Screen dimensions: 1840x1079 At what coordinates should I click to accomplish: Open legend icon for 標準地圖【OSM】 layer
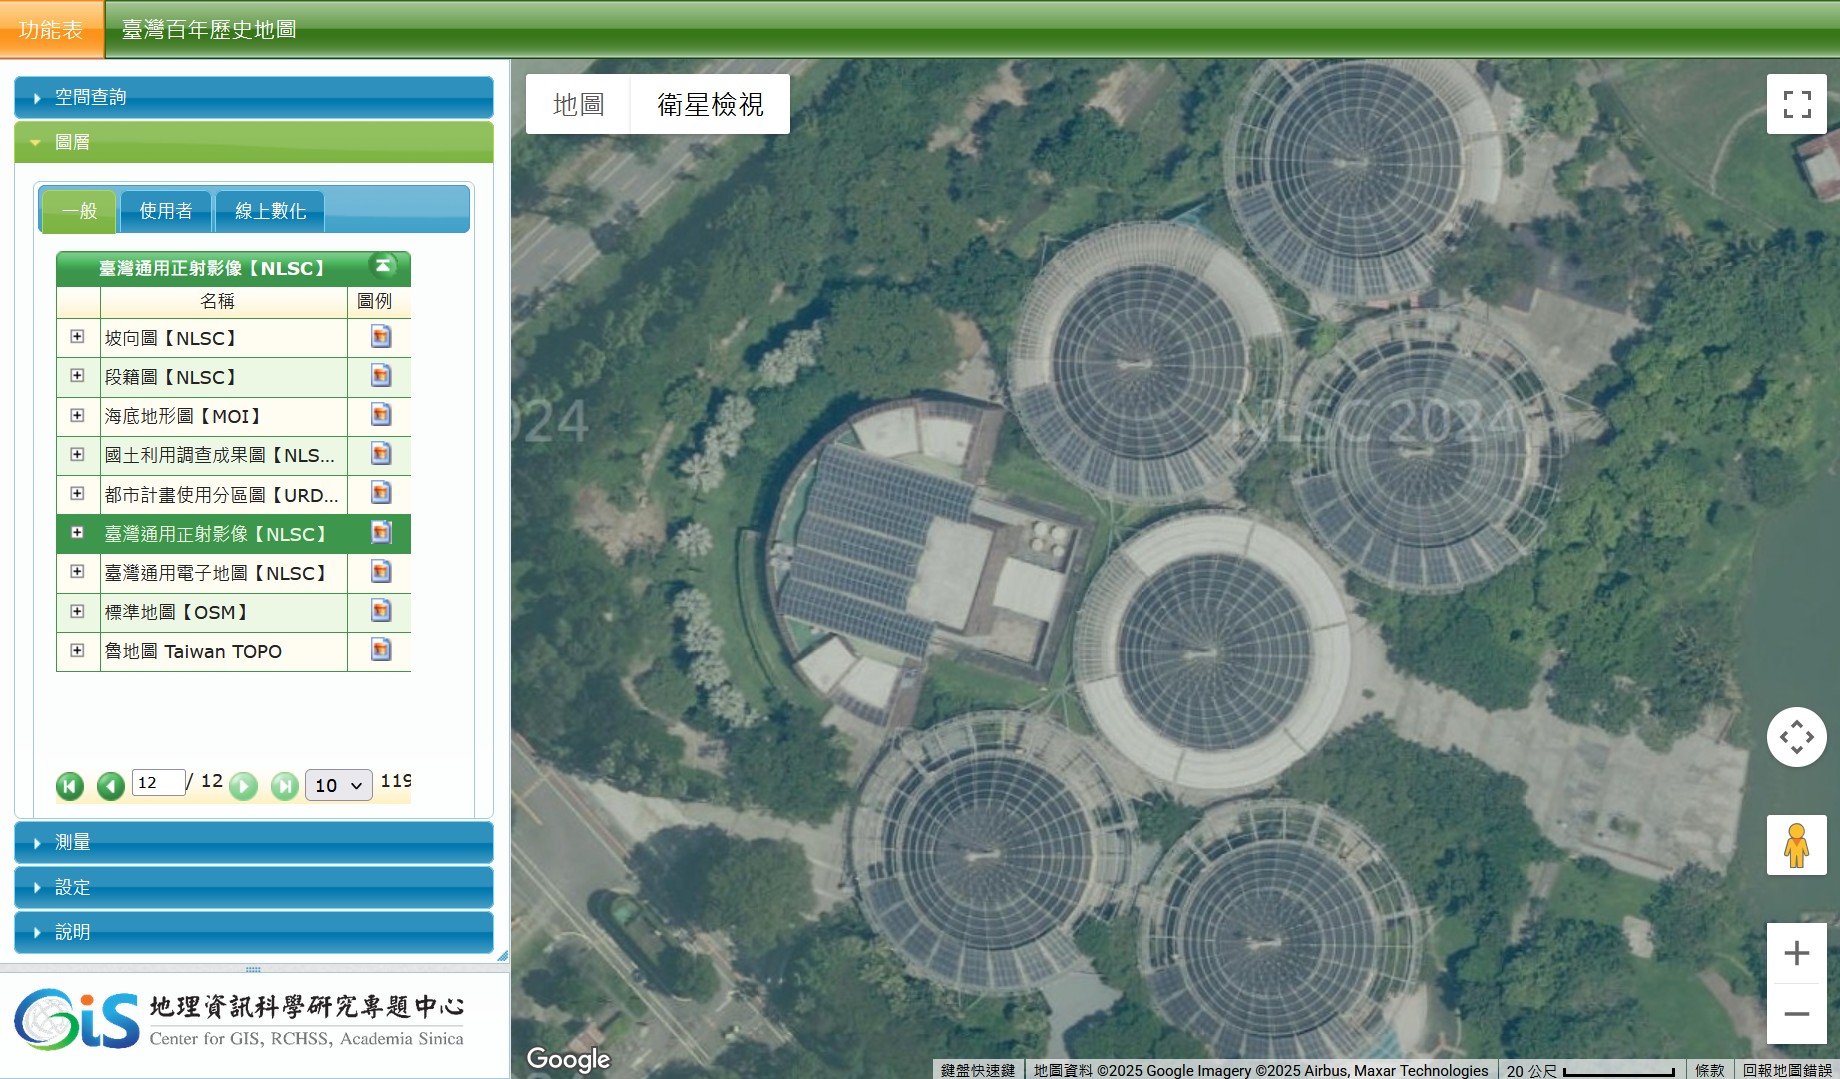[x=380, y=611]
